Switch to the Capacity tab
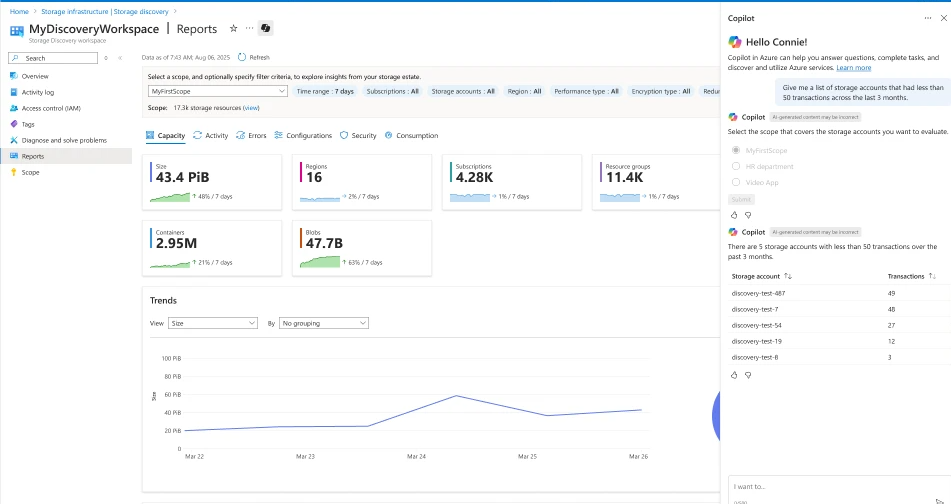Screen dimensions: 951x504 [166, 136]
